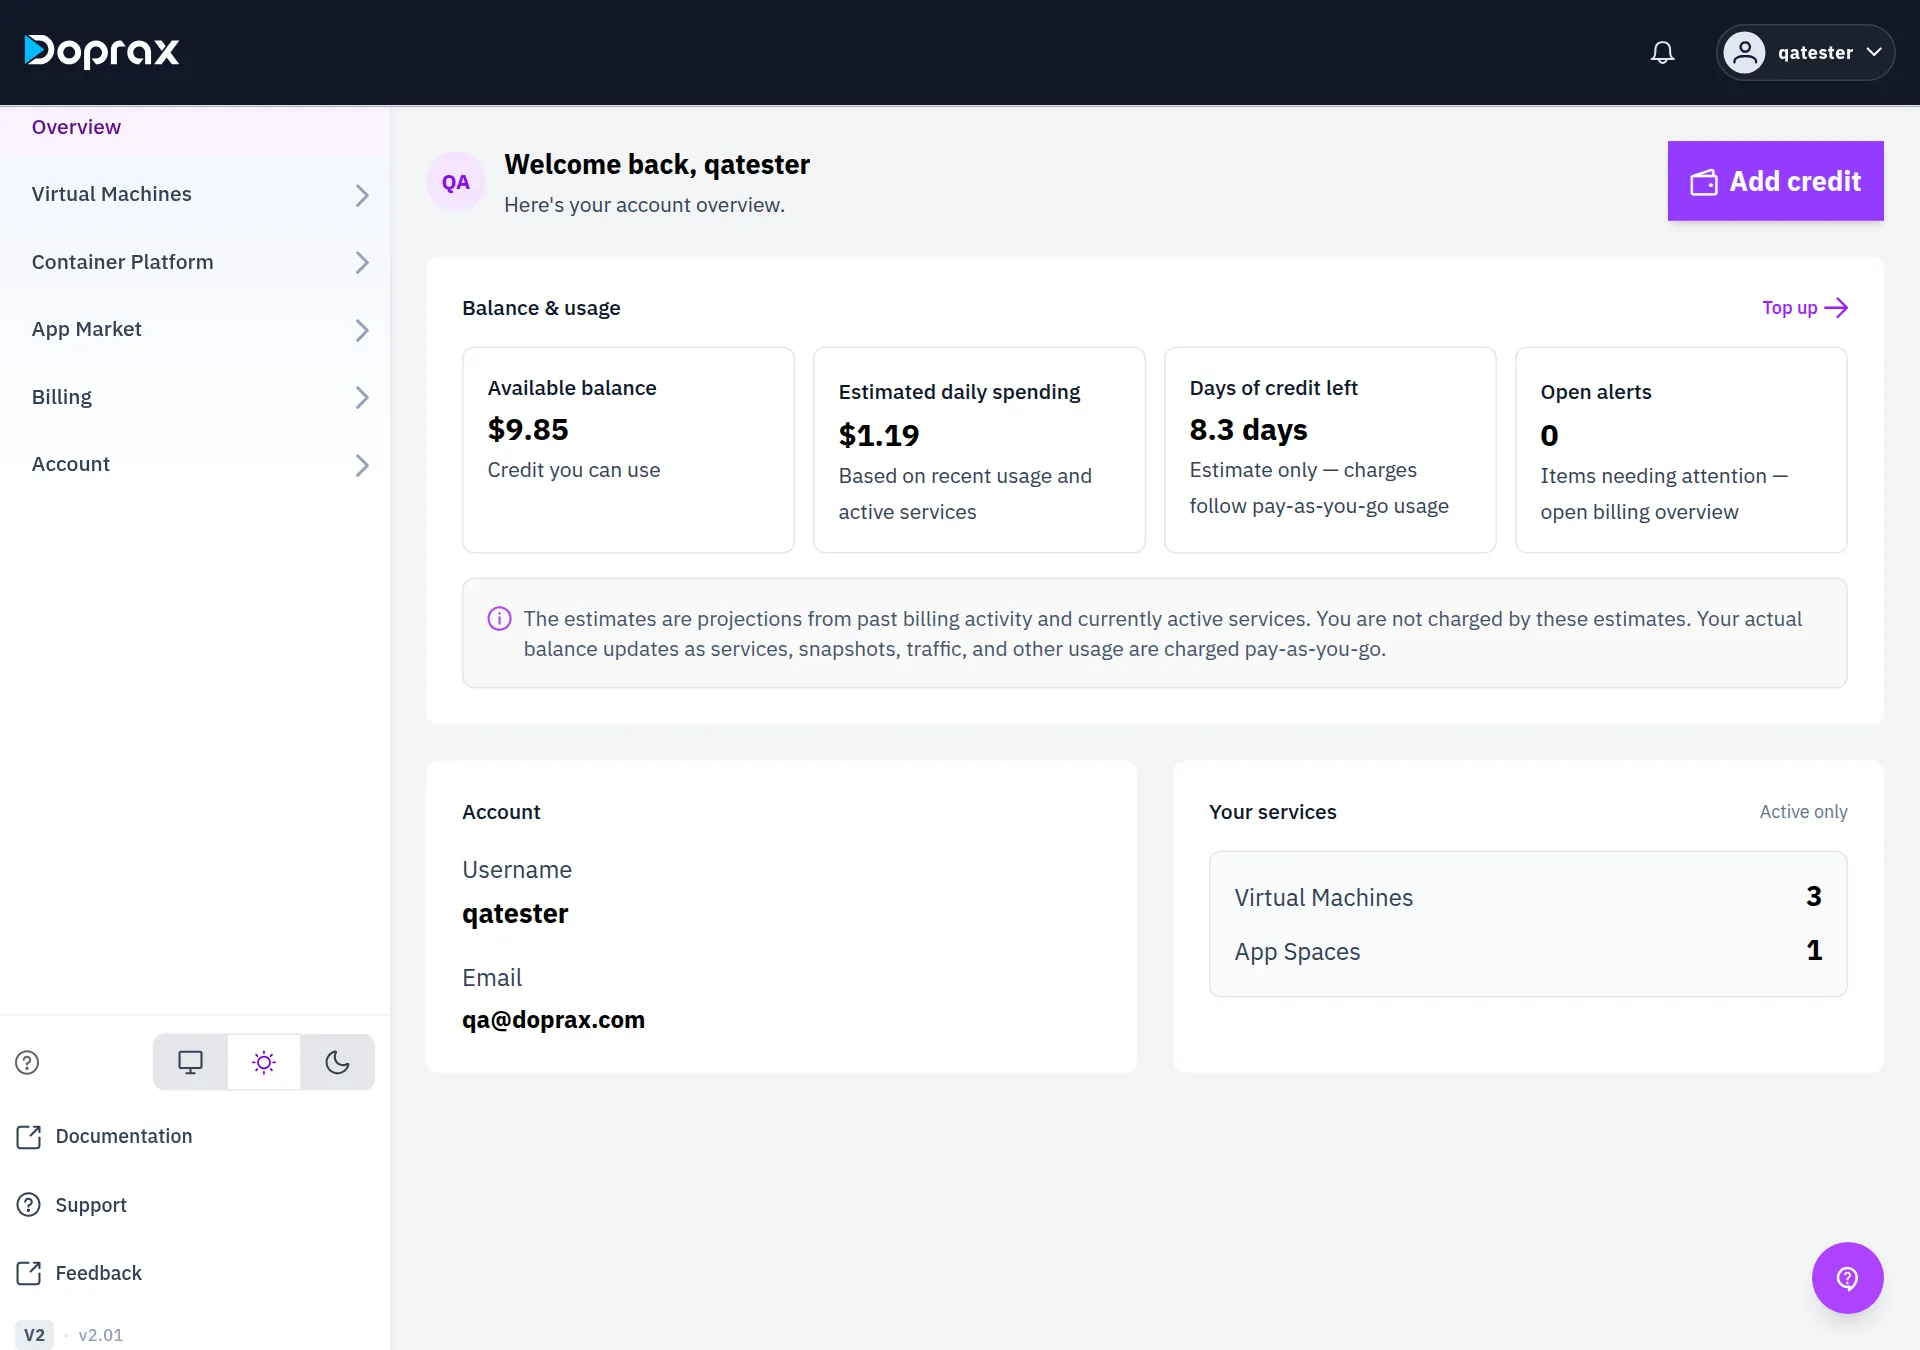This screenshot has height=1350, width=1920.
Task: Click the $1.19 daily spending value
Action: tap(878, 436)
